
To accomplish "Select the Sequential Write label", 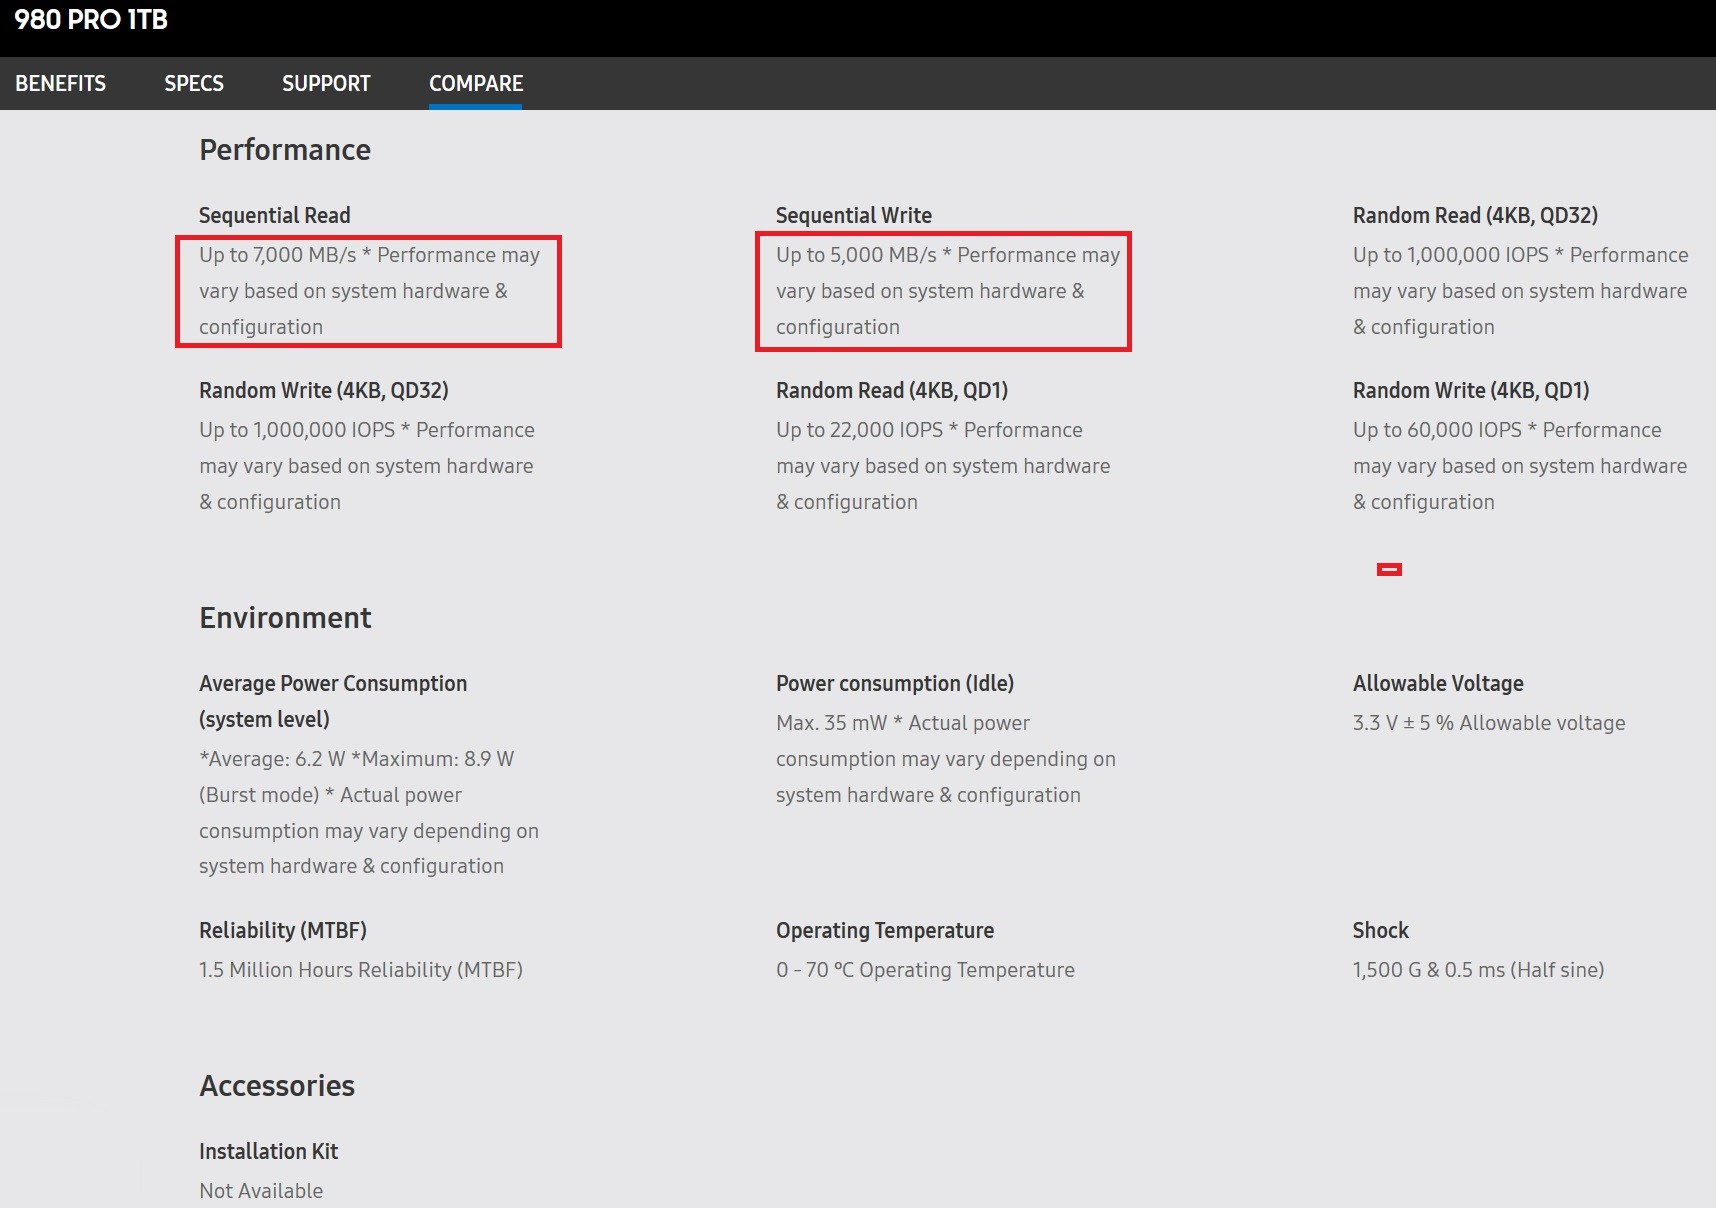I will (854, 215).
